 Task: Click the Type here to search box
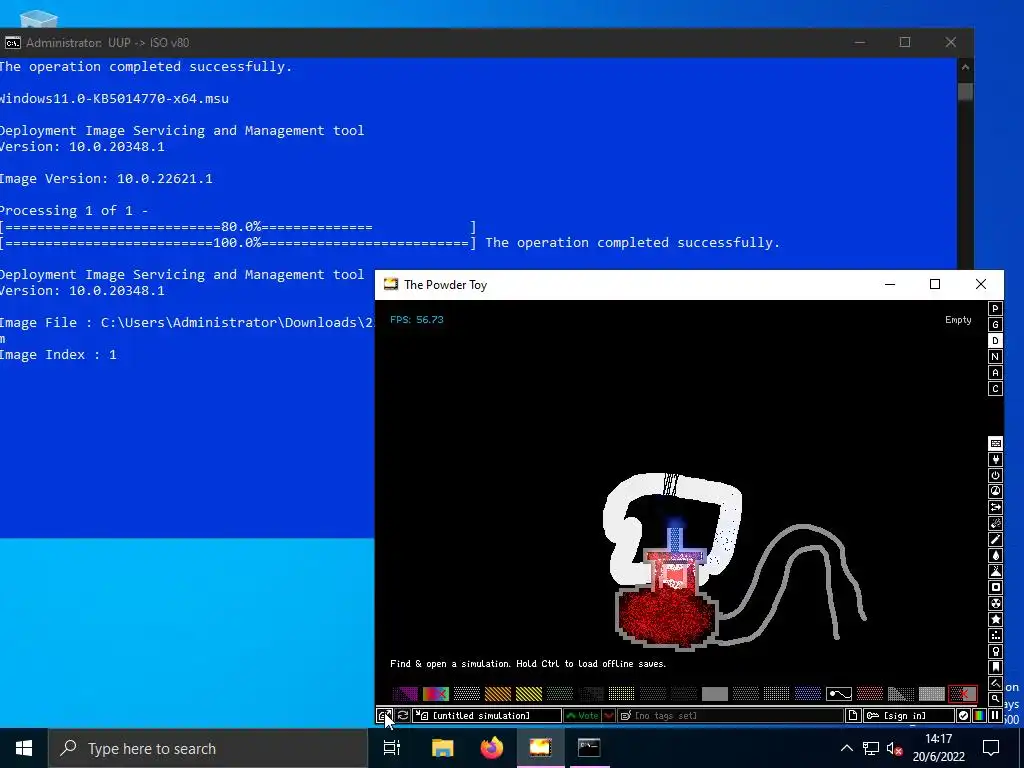[208, 748]
